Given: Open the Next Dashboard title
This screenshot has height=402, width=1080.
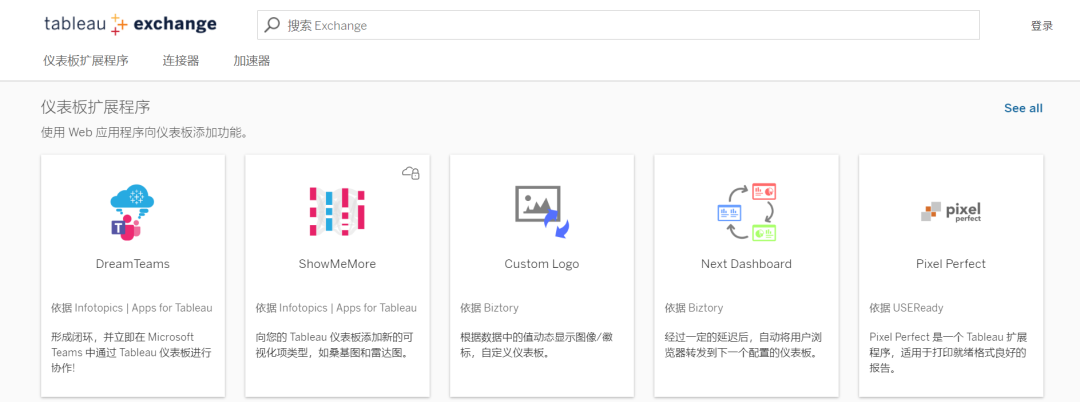Looking at the screenshot, I should coord(746,264).
